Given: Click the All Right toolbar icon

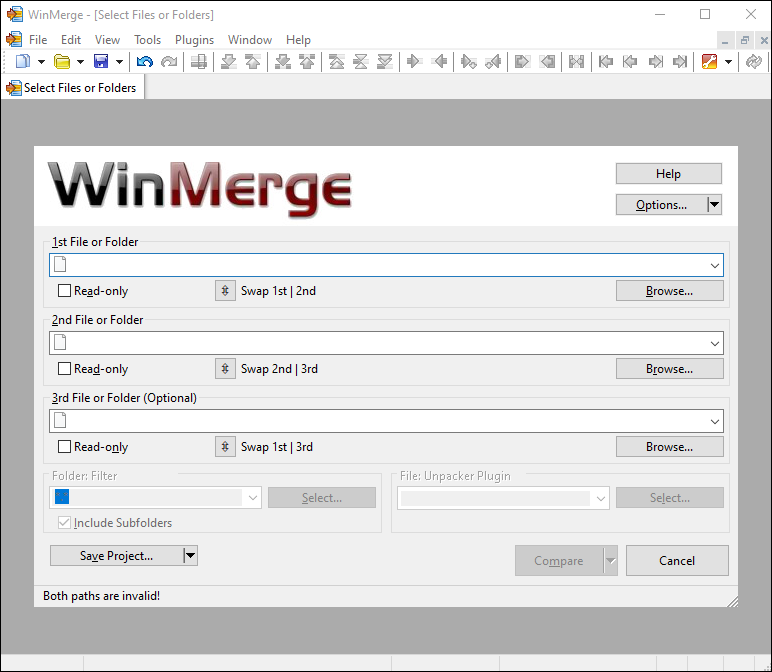Looking at the screenshot, I should click(522, 62).
